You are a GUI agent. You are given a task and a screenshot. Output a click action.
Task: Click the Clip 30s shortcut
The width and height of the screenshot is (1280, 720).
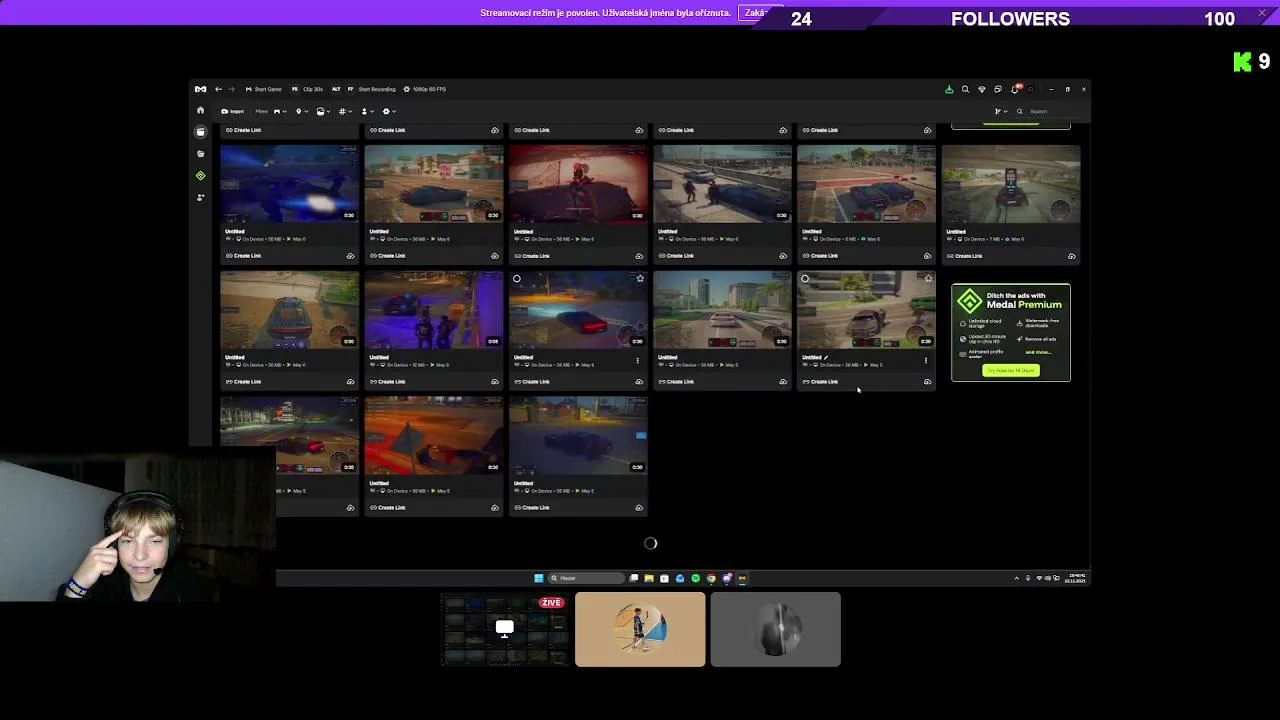pyautogui.click(x=307, y=89)
